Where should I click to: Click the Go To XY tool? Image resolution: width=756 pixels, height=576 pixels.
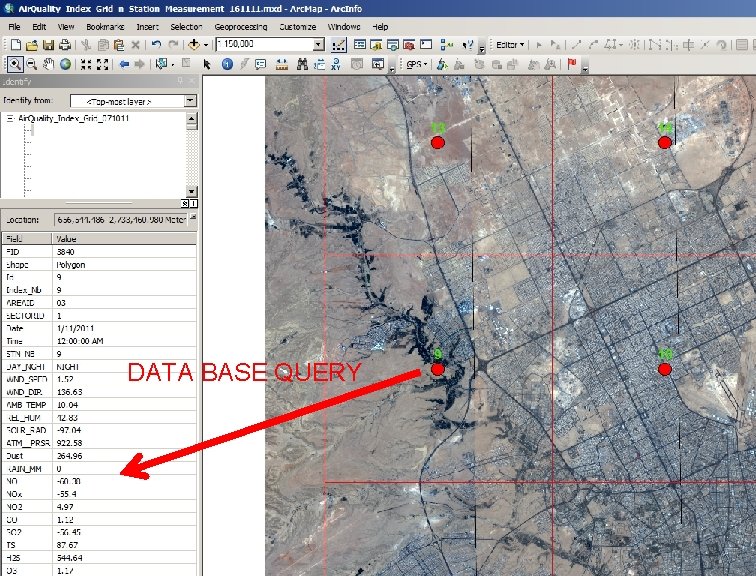[336, 64]
